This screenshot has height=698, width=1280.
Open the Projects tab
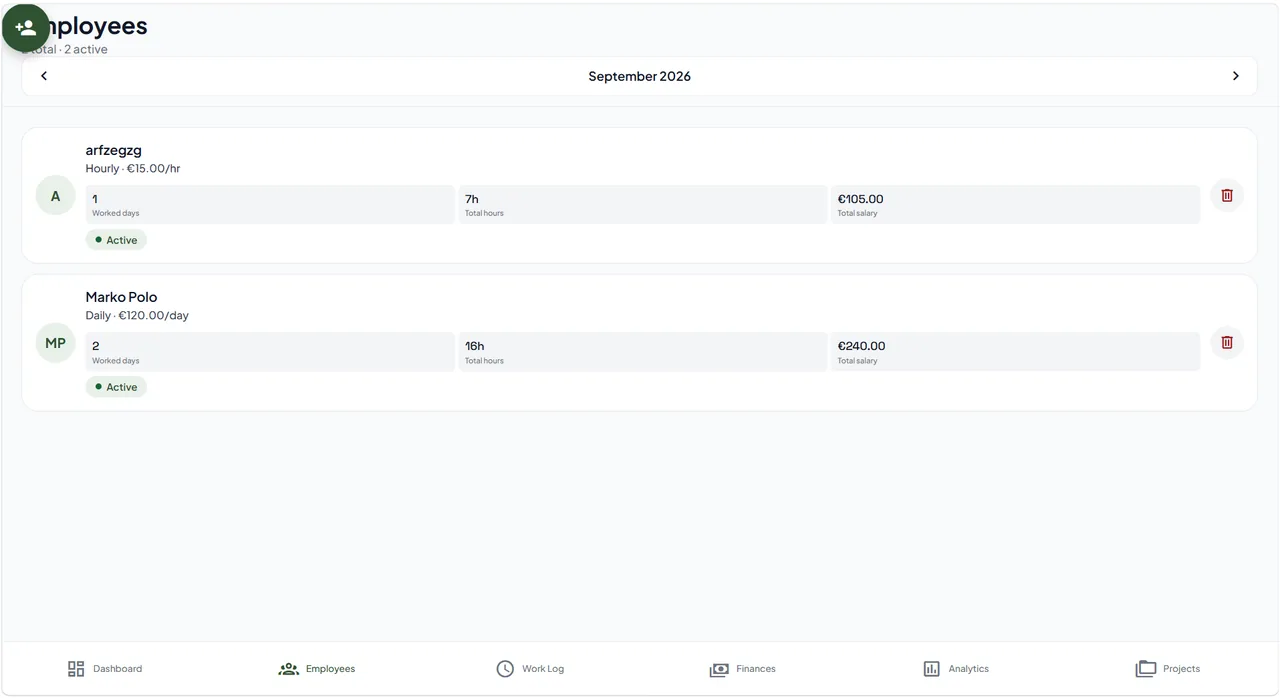click(x=1168, y=669)
